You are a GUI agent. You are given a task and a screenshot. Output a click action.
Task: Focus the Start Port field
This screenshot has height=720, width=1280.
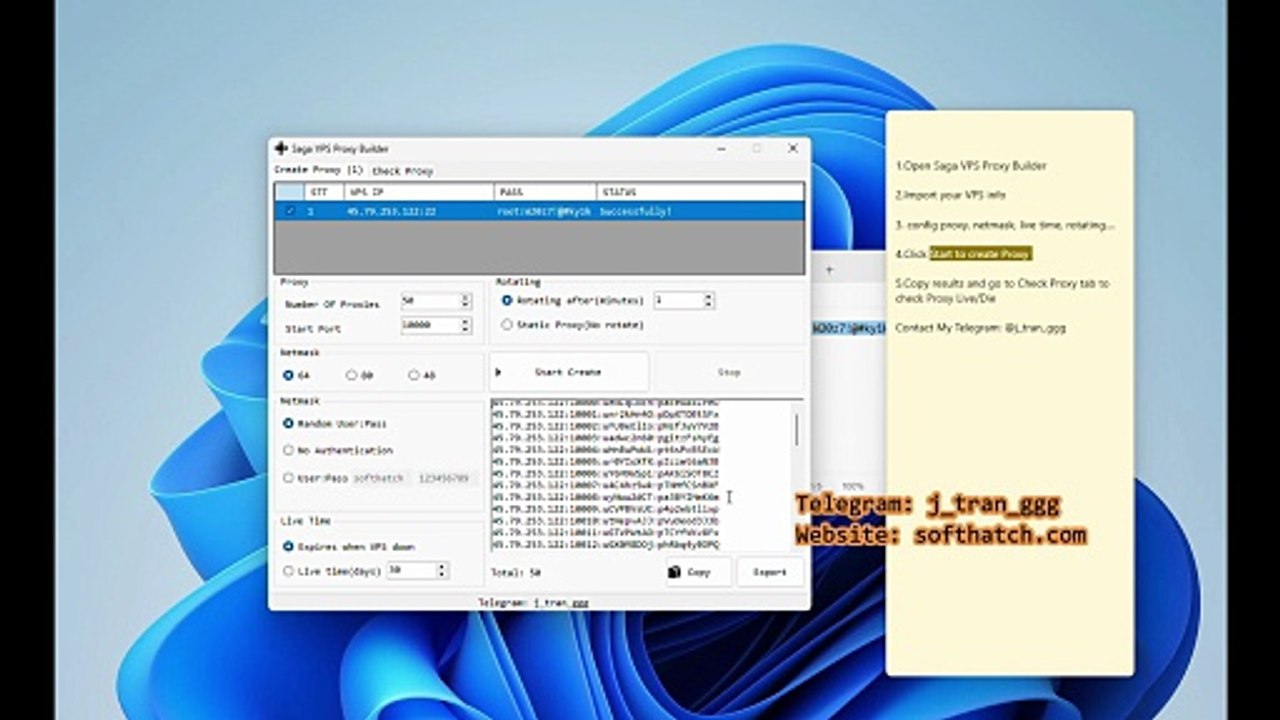429,326
